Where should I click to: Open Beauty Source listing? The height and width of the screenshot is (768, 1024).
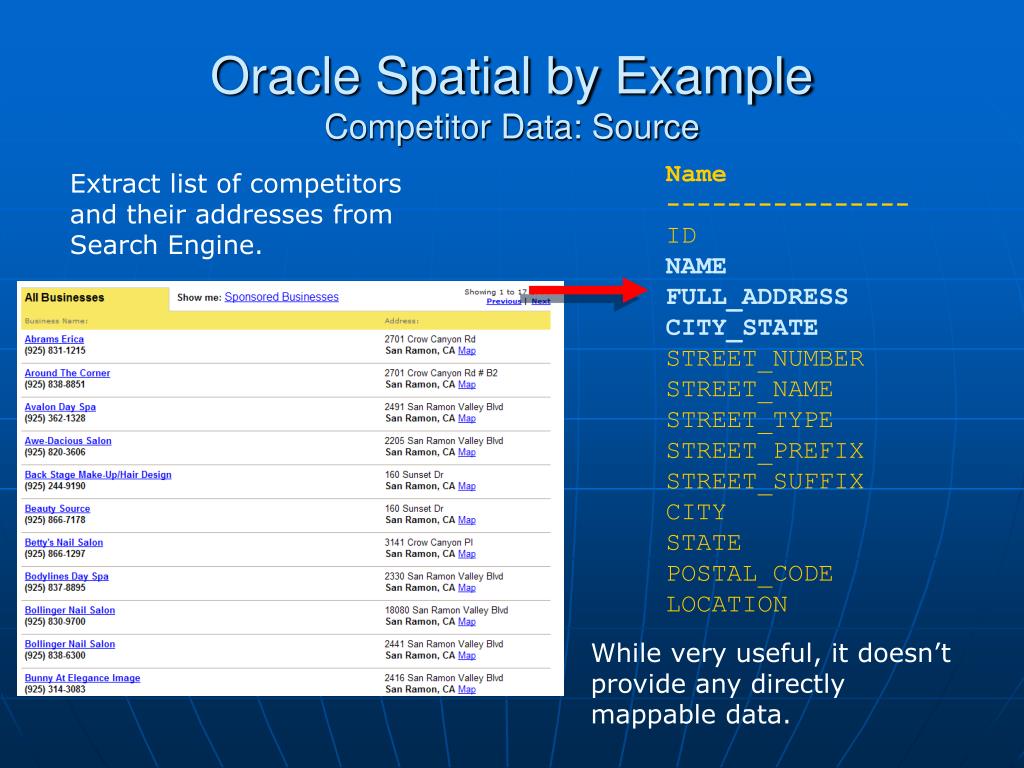57,509
